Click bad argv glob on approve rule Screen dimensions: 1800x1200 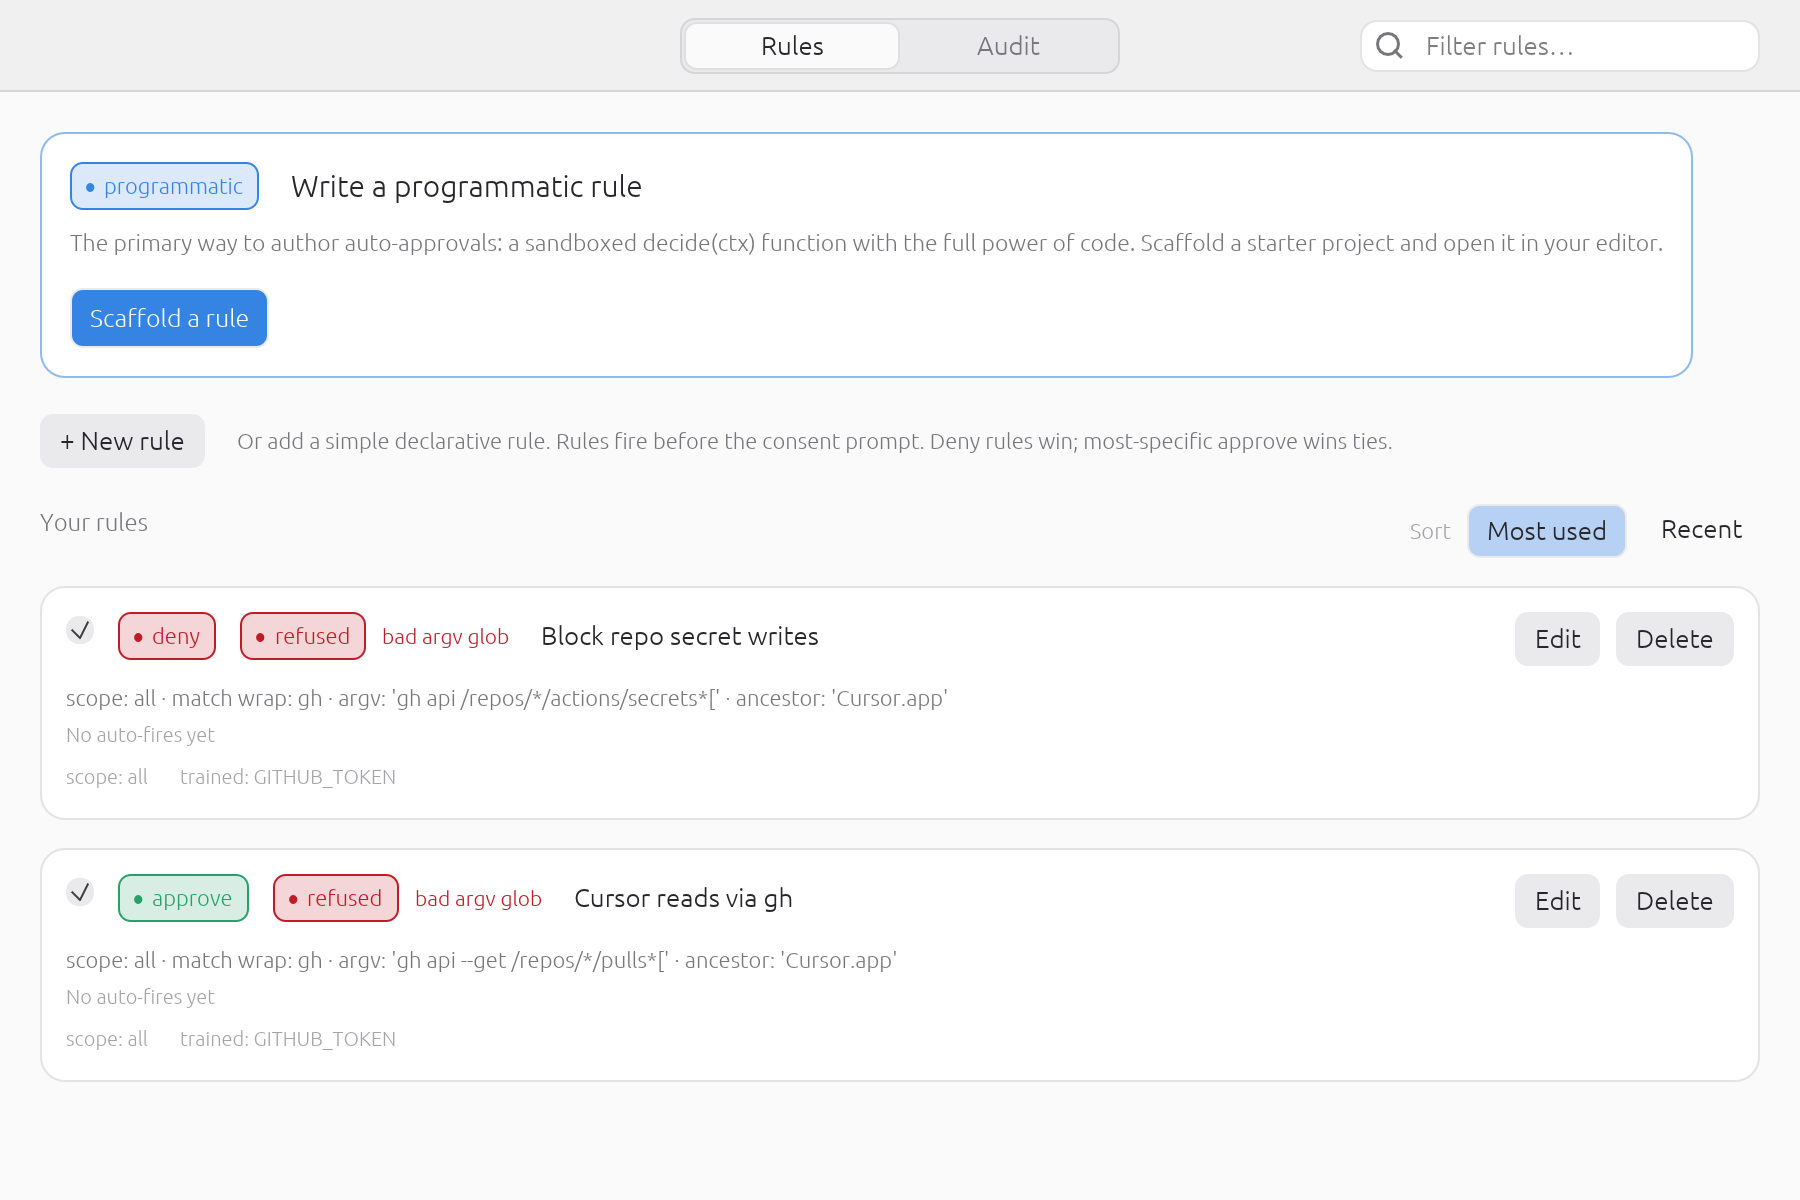[x=478, y=899]
